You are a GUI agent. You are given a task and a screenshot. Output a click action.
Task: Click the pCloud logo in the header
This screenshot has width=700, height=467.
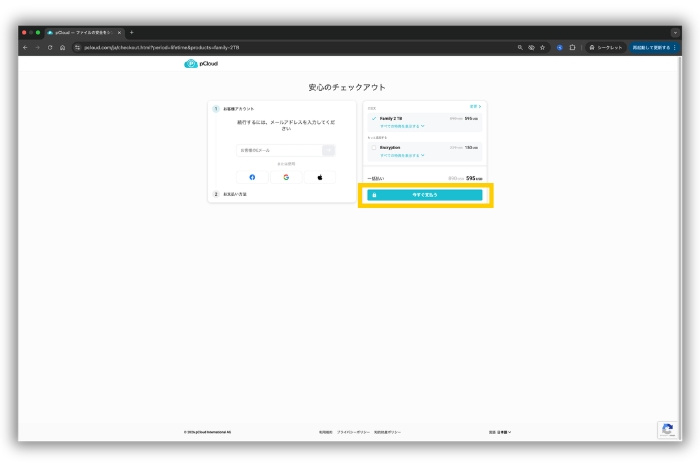point(201,64)
